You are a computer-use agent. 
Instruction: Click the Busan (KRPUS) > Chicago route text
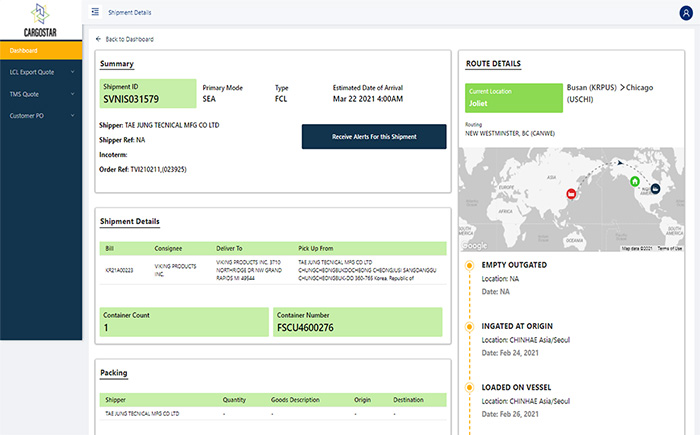point(610,93)
